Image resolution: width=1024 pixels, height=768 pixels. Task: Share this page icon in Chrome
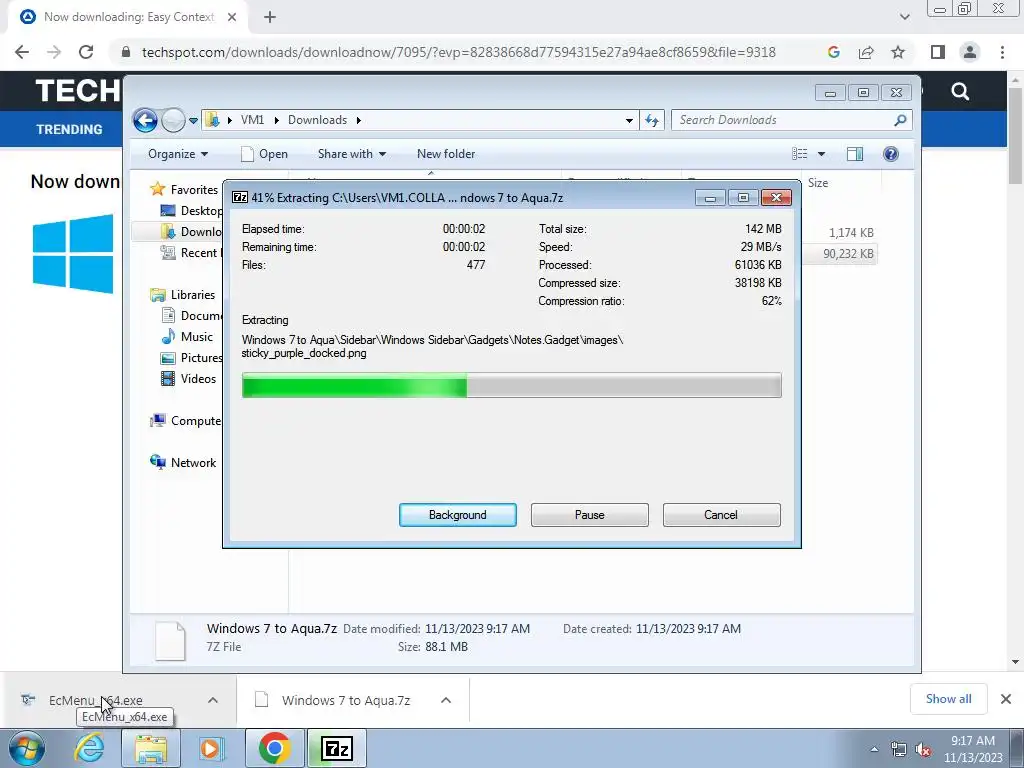866,52
